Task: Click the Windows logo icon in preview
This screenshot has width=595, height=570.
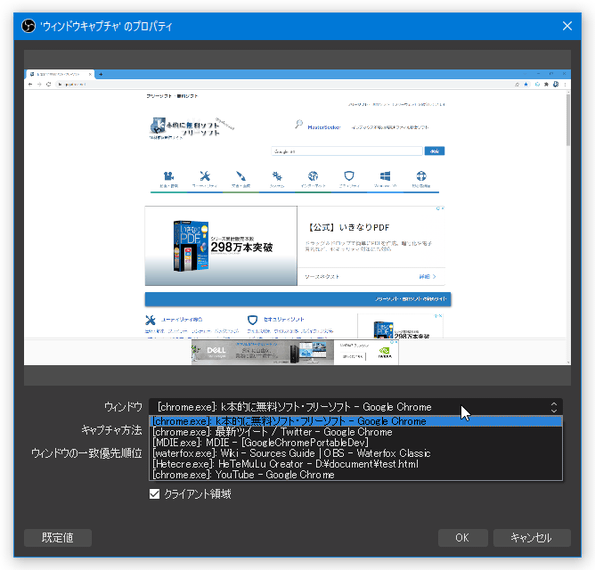Action: point(385,176)
